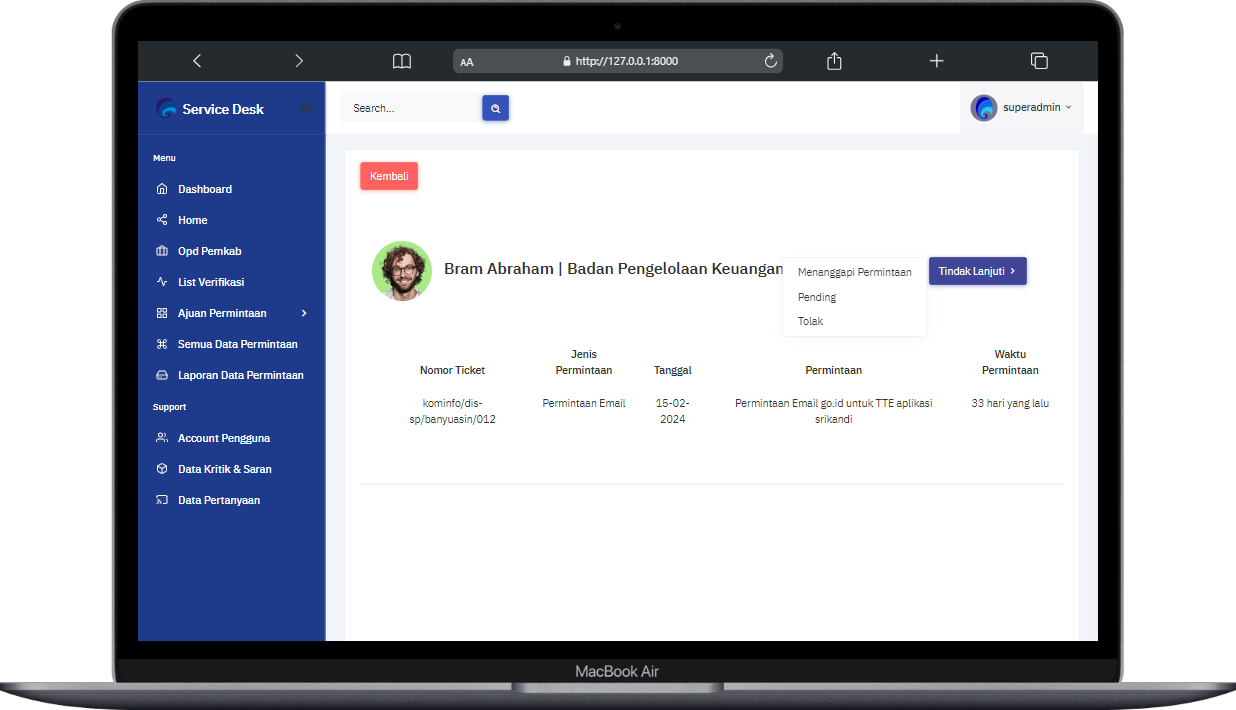Open Data Kritik & Saran in sidebar
Screen dimensions: 1236x710
(225, 469)
